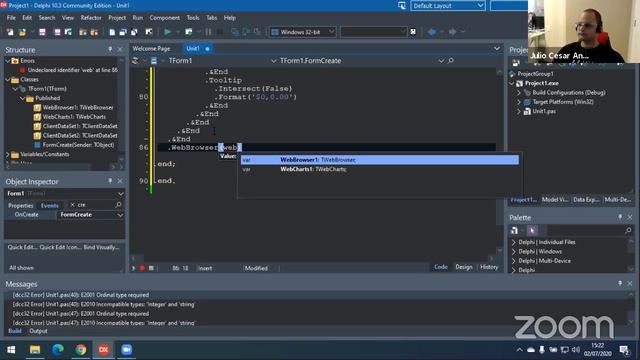Switch to Properties tab in Object Inspector
Viewport: 640px width, 360px height.
click(20, 205)
